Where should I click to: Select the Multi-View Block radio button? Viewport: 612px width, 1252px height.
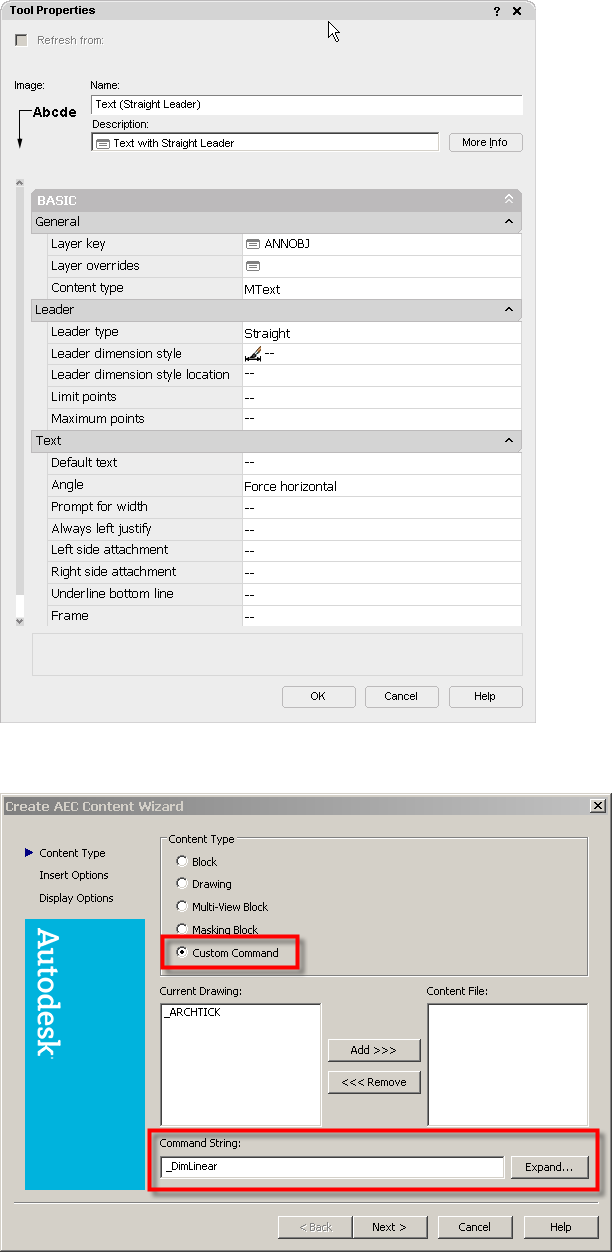coord(181,907)
